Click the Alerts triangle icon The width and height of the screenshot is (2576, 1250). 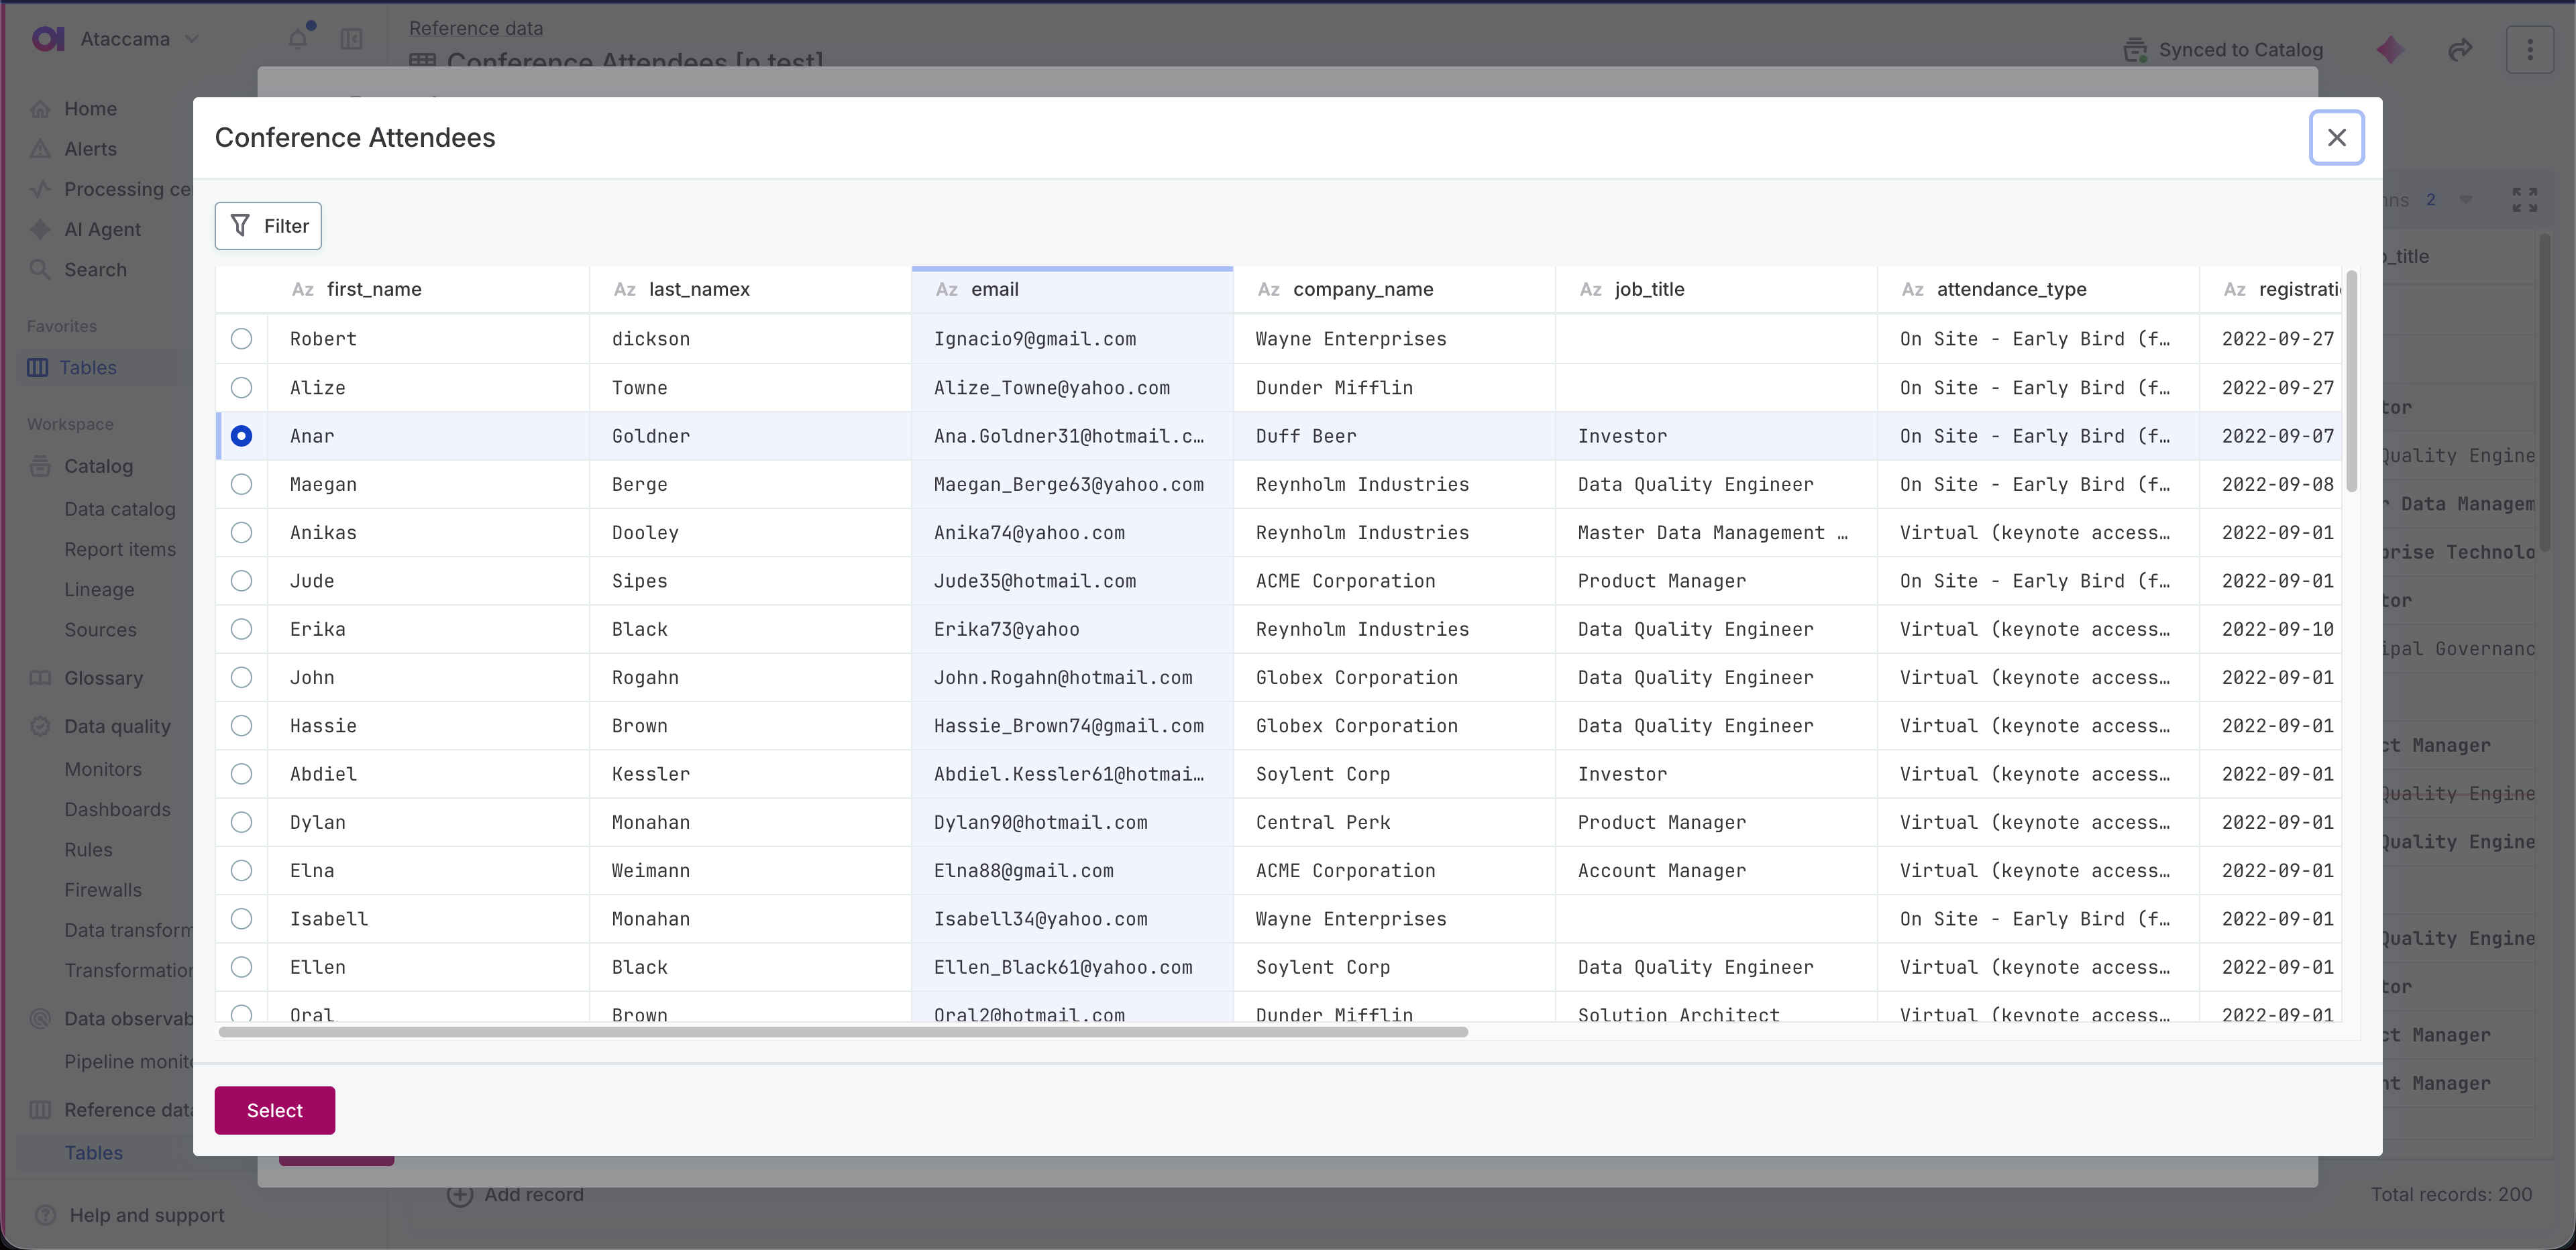coord(40,149)
